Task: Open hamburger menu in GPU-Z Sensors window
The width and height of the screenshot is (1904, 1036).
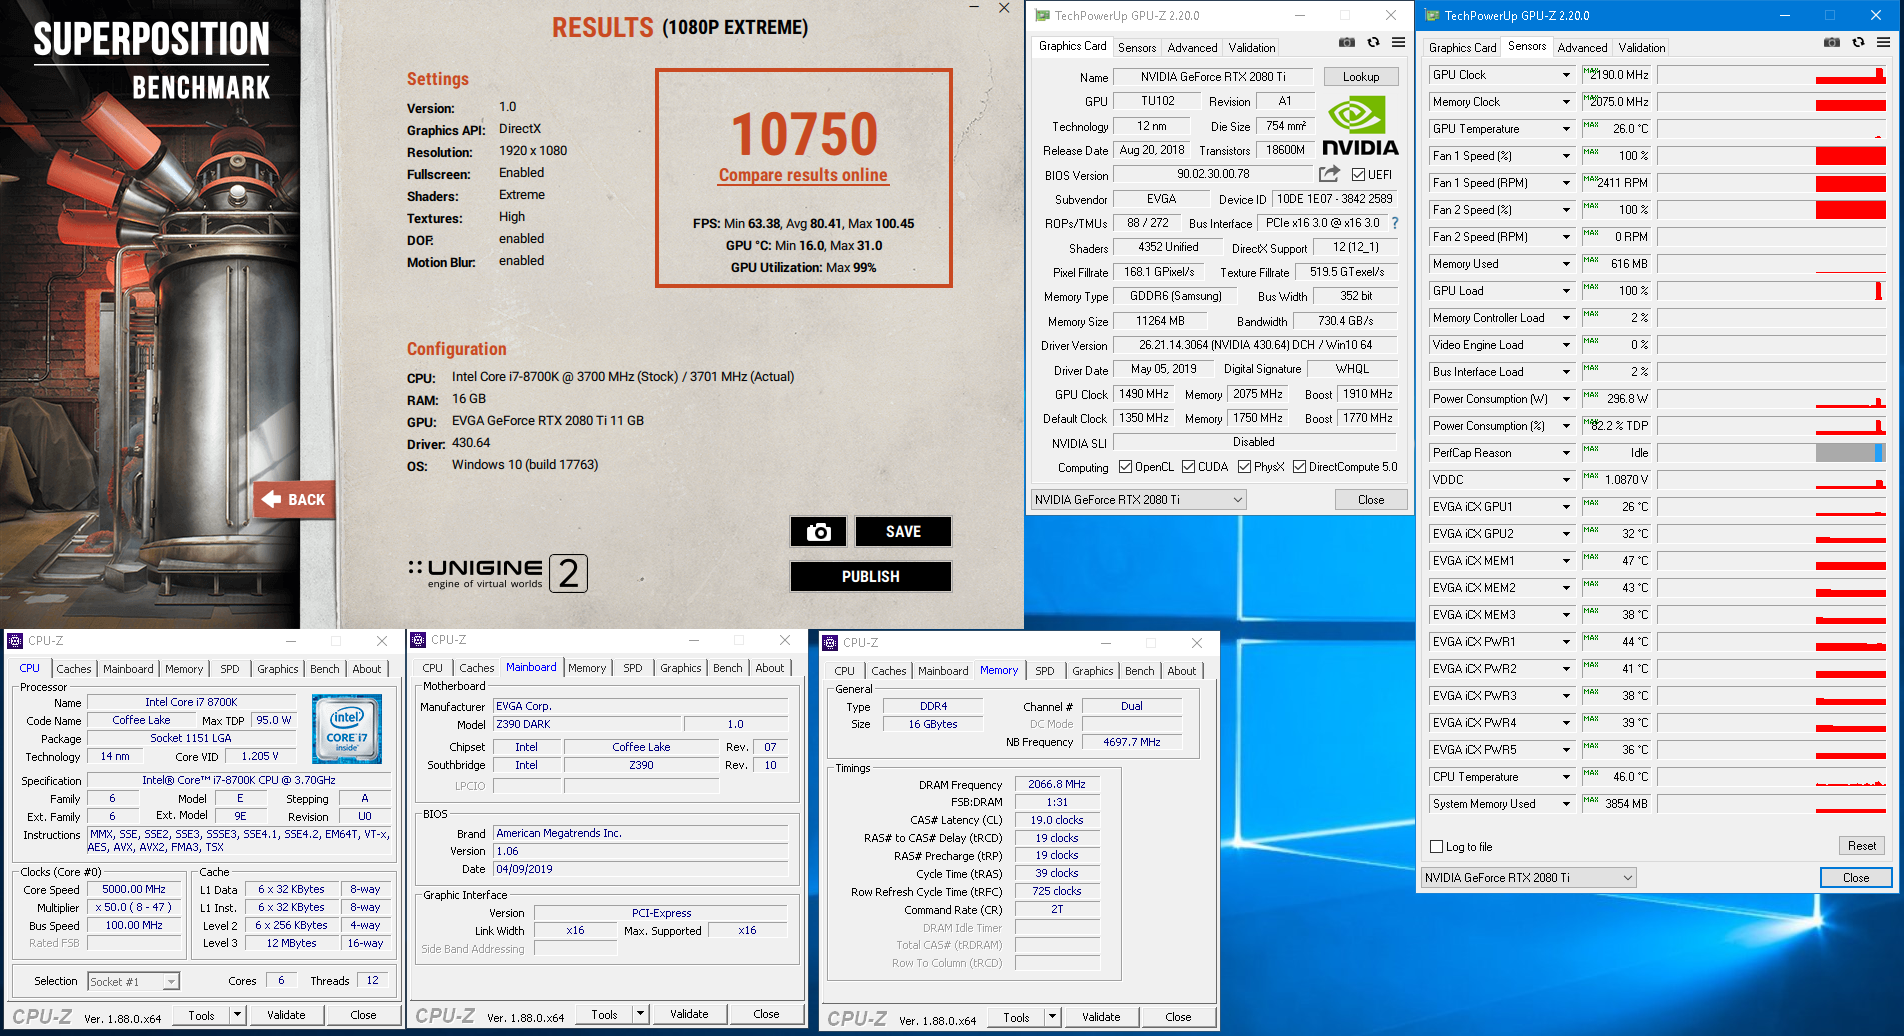Action: 1883,43
